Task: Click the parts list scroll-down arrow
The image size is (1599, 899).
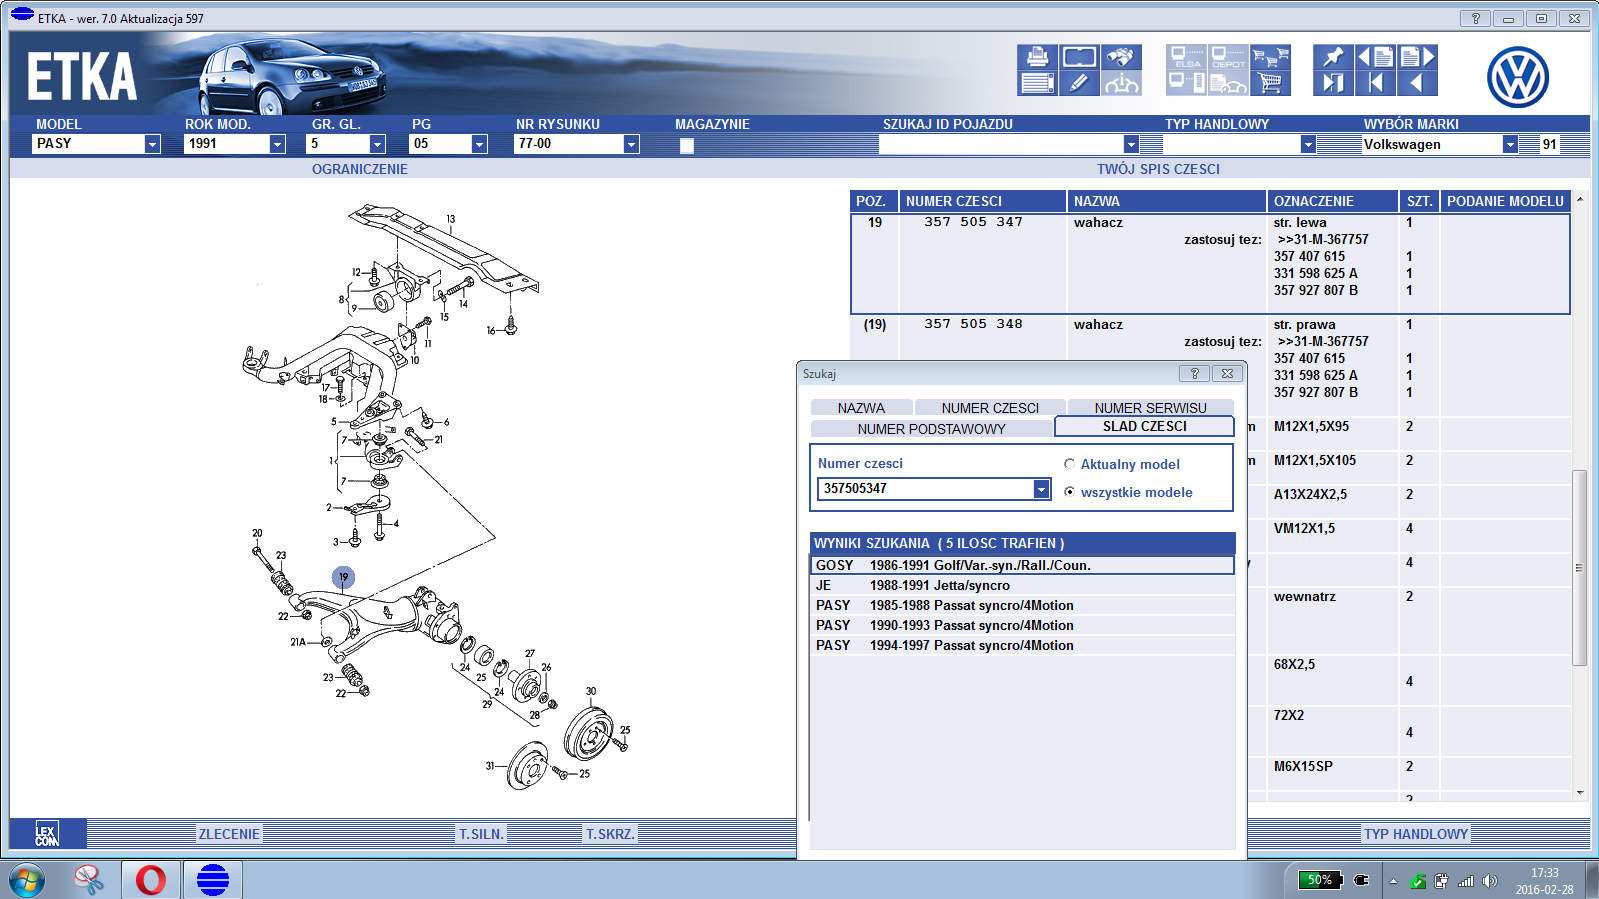Action: point(1579,792)
